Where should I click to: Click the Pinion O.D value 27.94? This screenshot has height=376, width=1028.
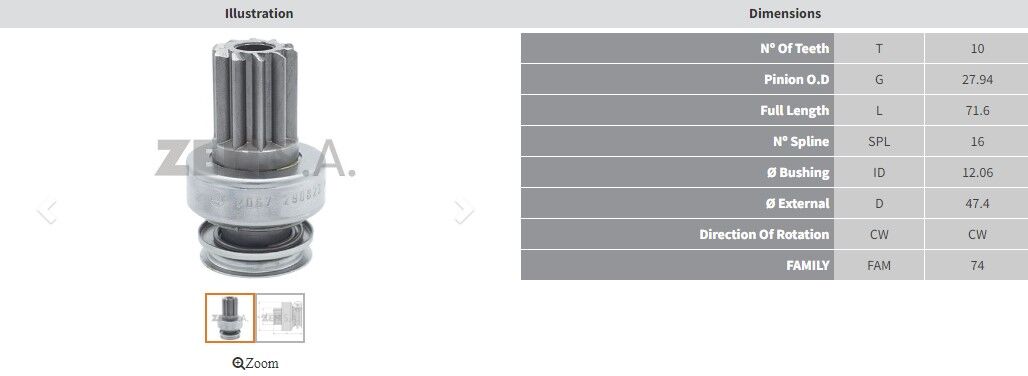(x=977, y=80)
